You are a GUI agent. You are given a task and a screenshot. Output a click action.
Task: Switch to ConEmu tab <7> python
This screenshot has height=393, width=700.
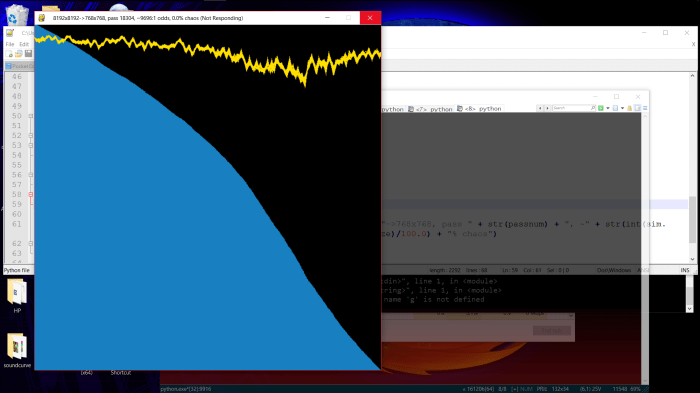(x=430, y=109)
